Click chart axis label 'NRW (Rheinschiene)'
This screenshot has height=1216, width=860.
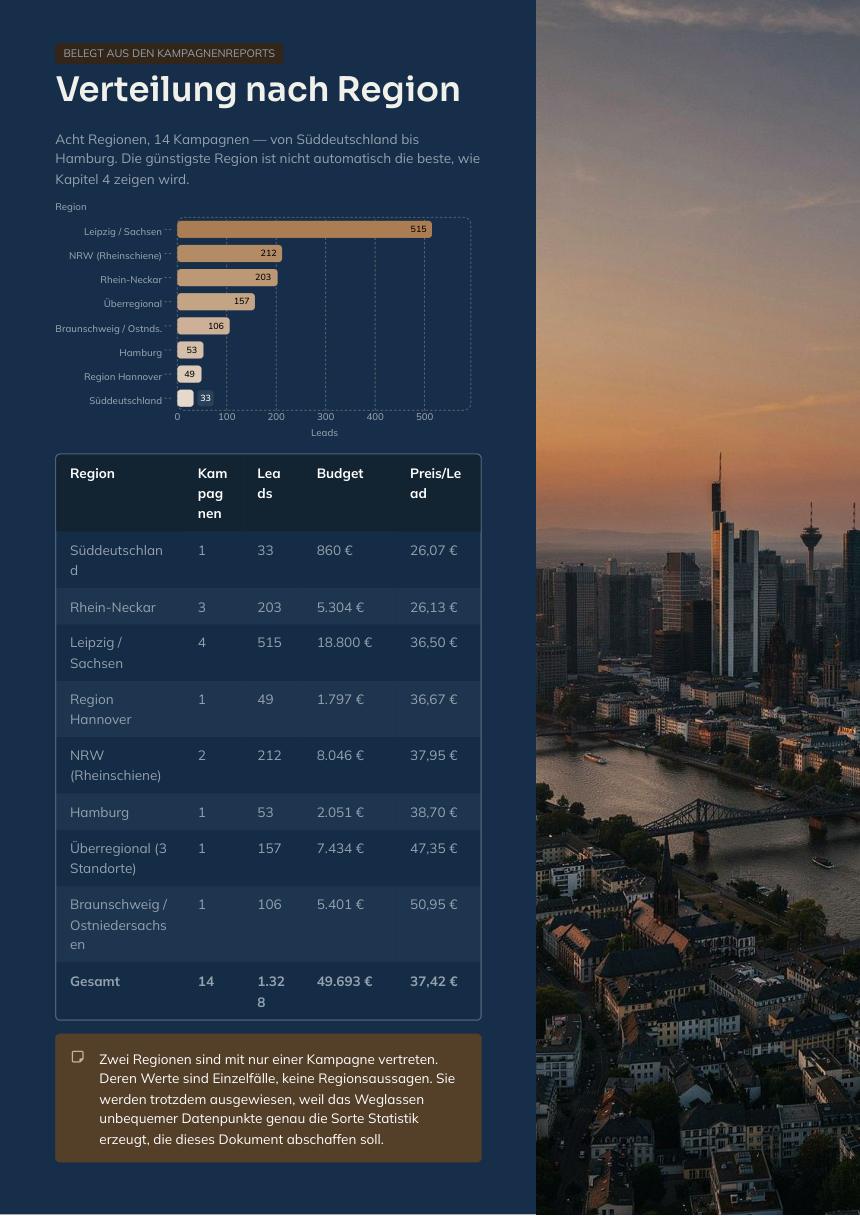point(115,255)
